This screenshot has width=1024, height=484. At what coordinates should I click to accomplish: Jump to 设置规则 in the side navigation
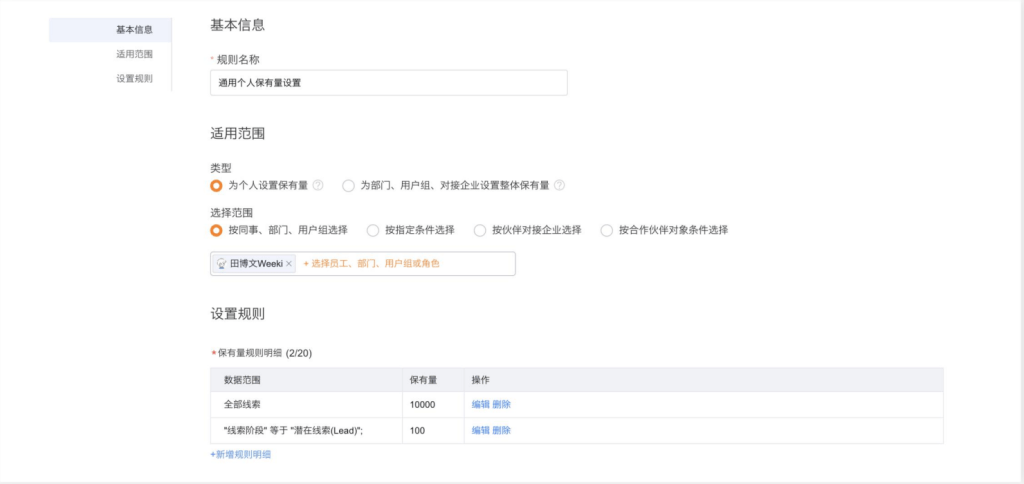[134, 78]
